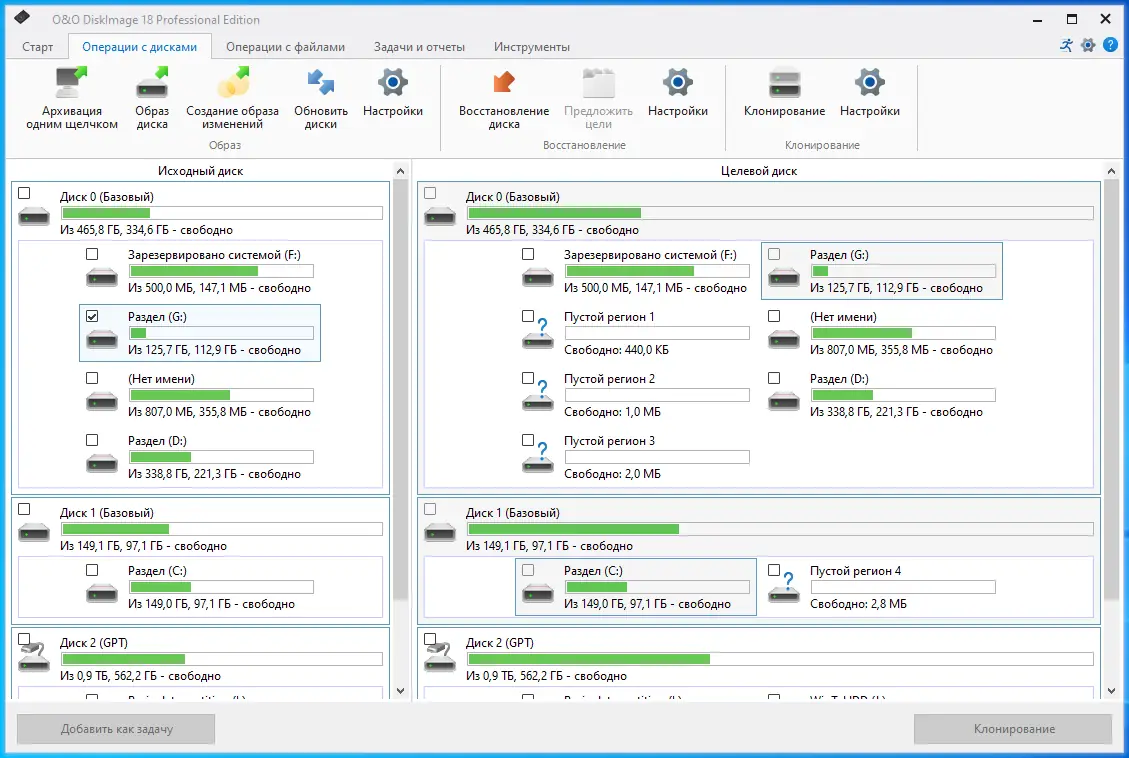
Task: Click source pane scroll up arrow
Action: pos(401,171)
